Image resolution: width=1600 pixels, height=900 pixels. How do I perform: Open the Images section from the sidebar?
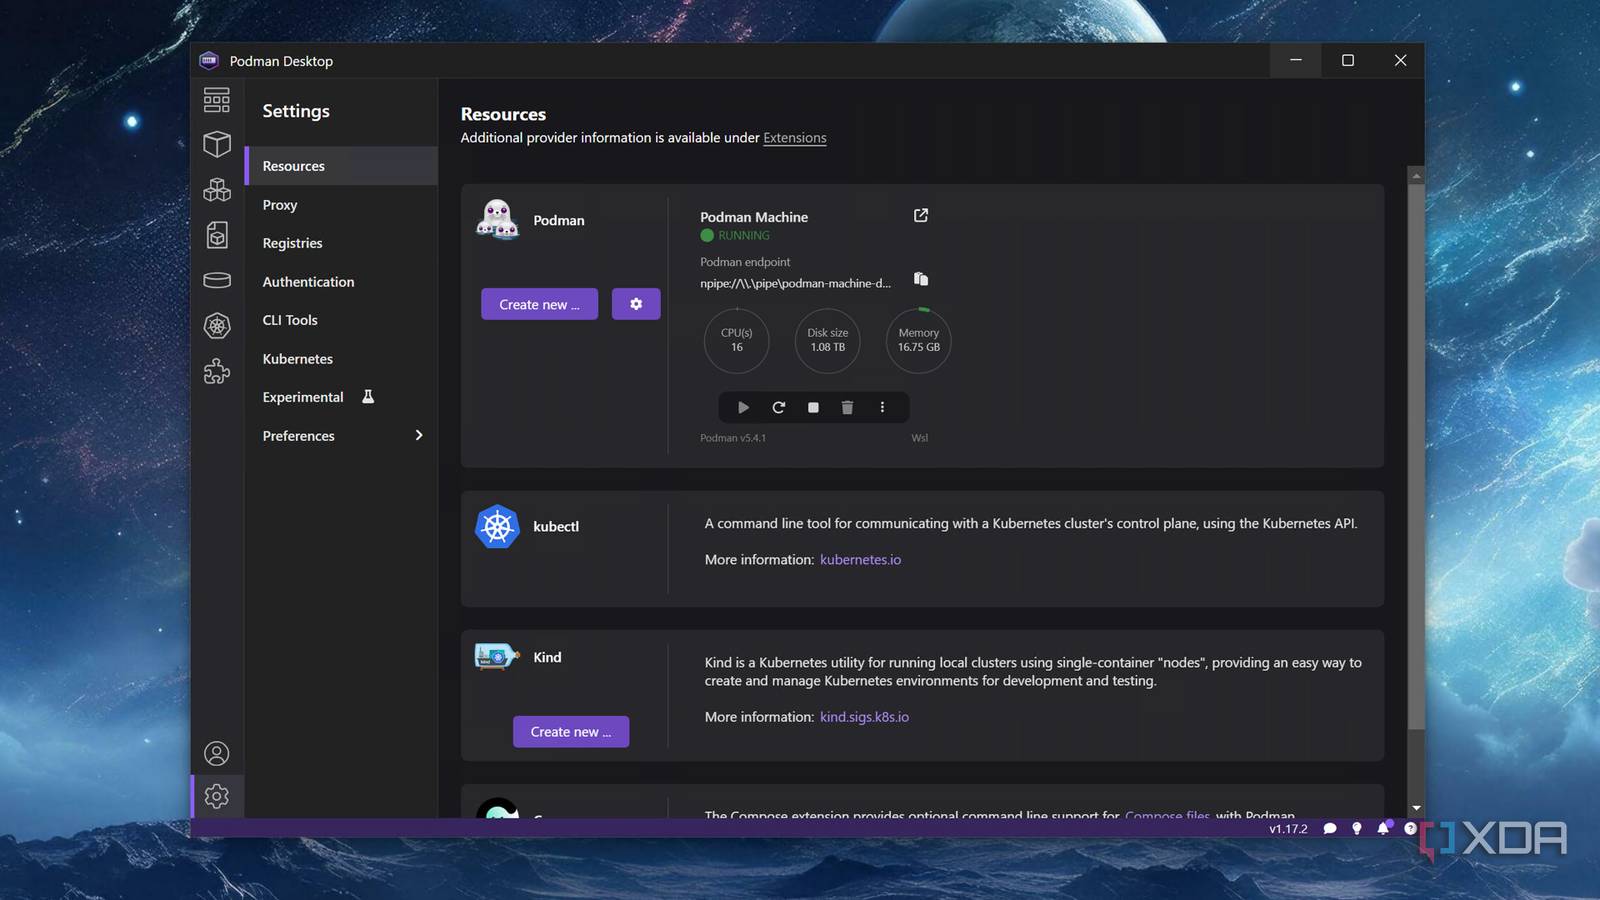pyautogui.click(x=217, y=235)
